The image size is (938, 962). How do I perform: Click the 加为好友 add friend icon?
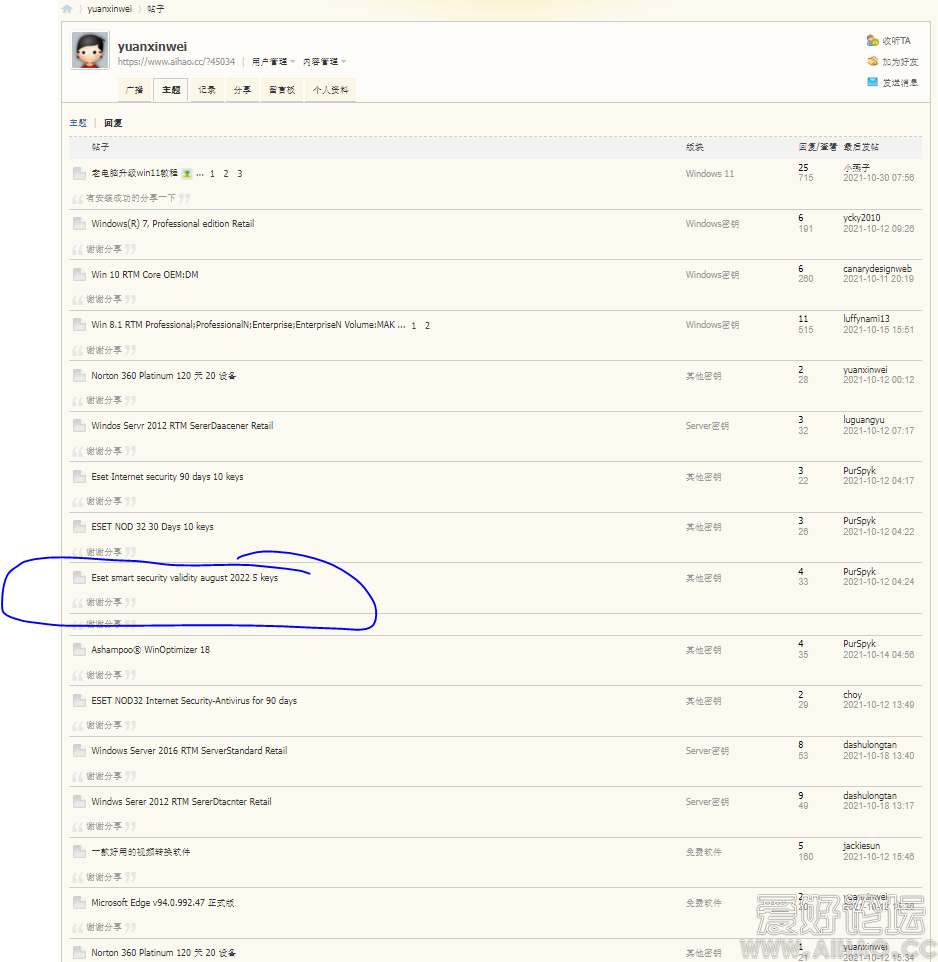pyautogui.click(x=873, y=62)
